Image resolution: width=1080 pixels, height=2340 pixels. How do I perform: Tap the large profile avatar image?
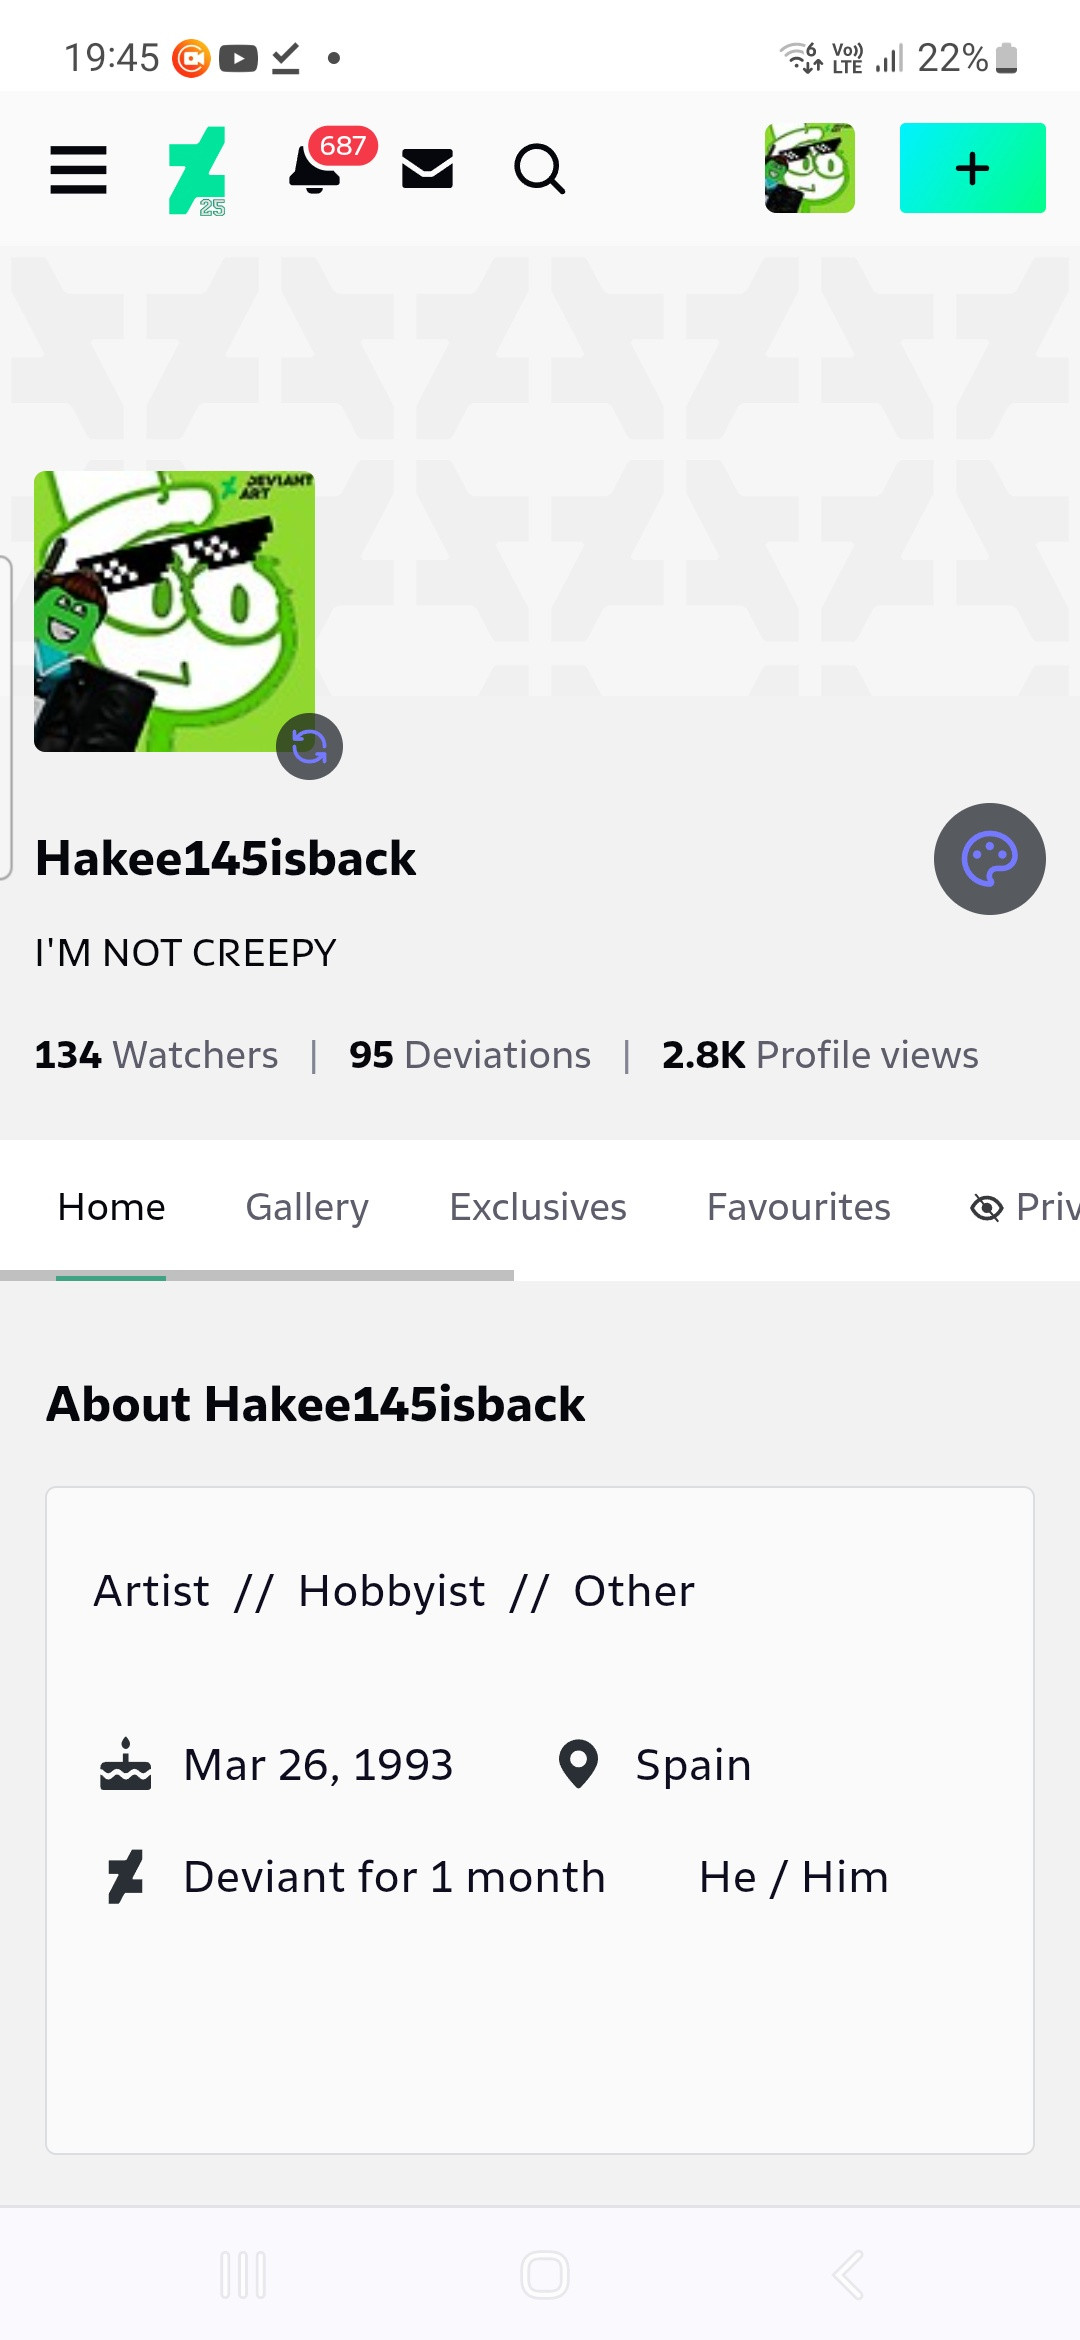[x=174, y=611]
